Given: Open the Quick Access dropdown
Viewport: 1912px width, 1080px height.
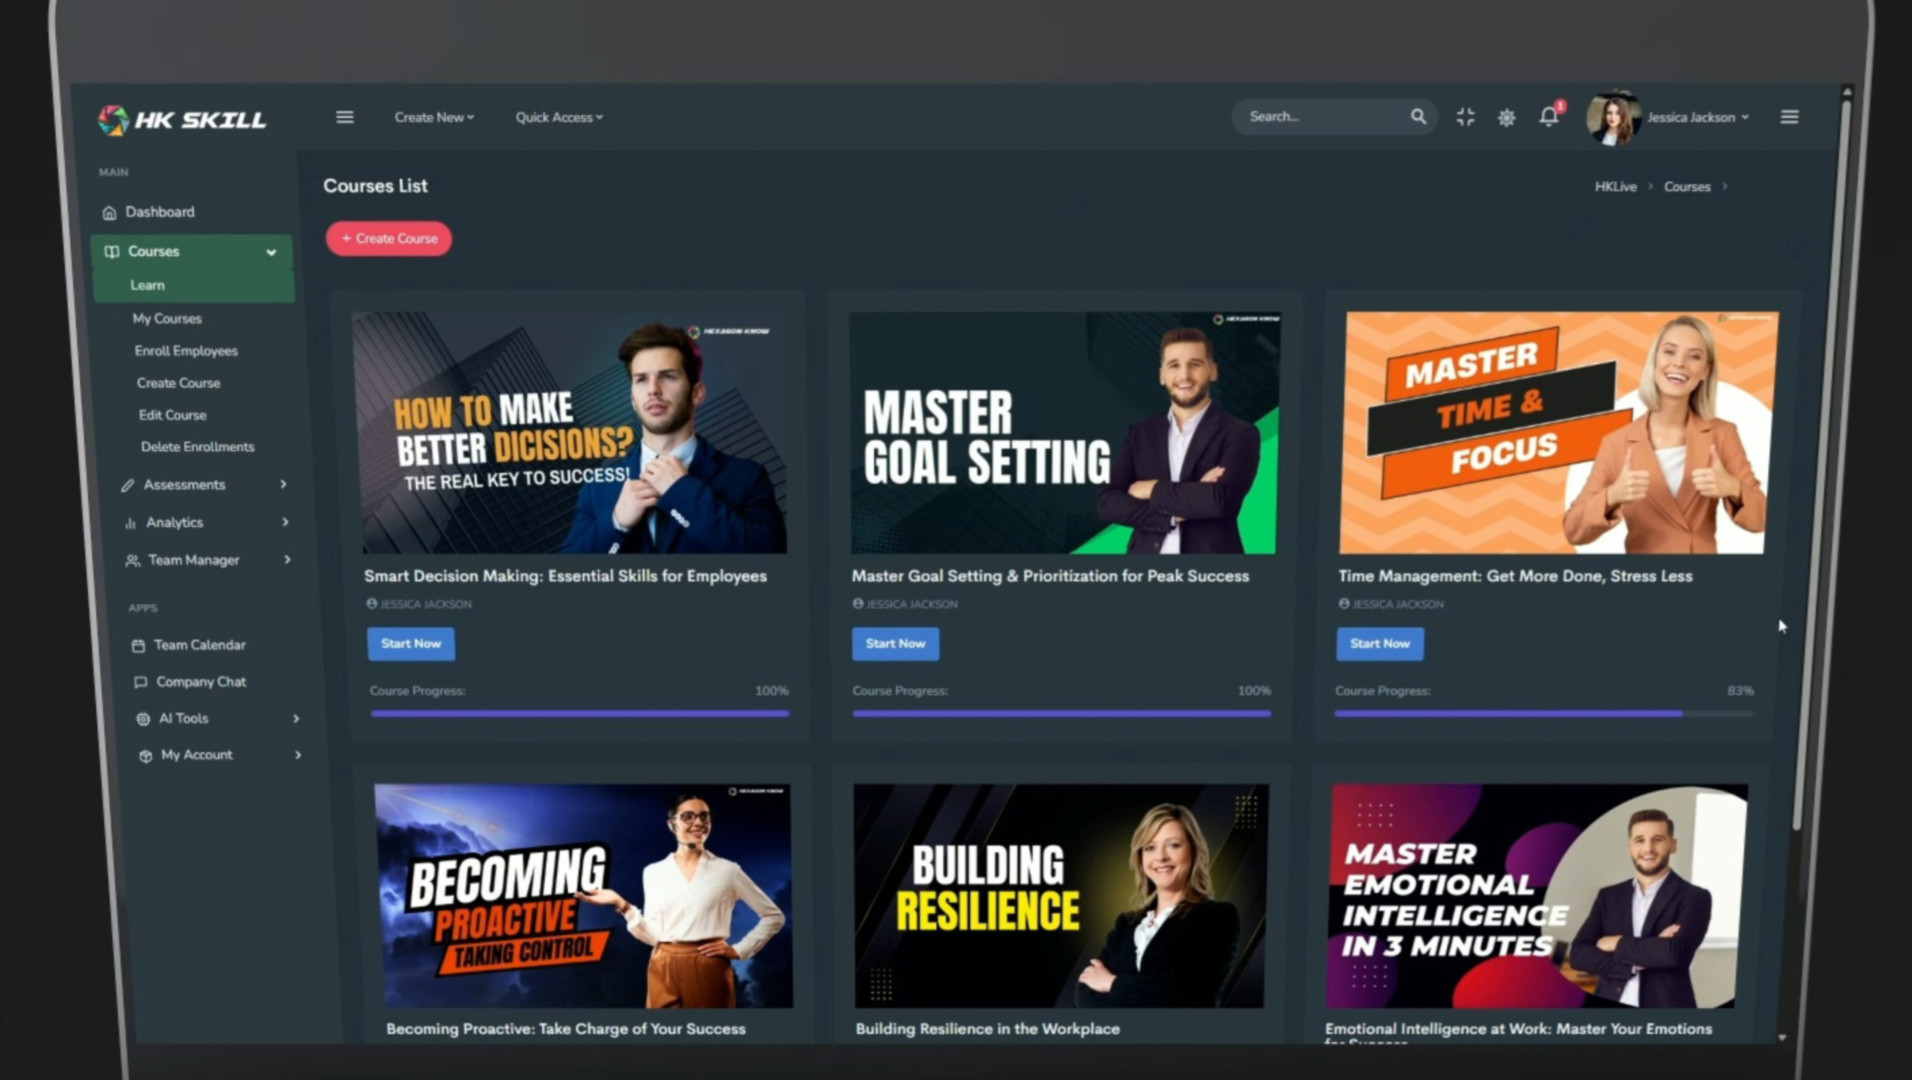Looking at the screenshot, I should 558,117.
